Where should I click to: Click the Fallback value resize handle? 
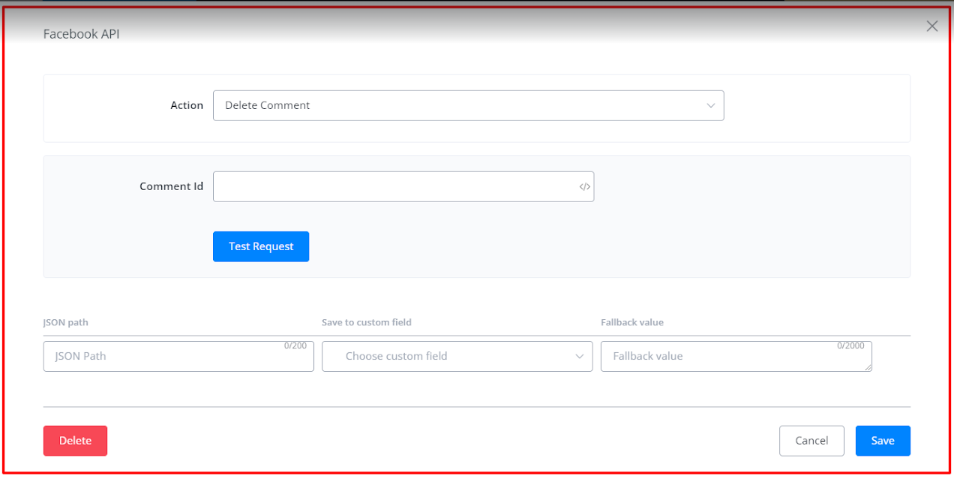point(867,367)
